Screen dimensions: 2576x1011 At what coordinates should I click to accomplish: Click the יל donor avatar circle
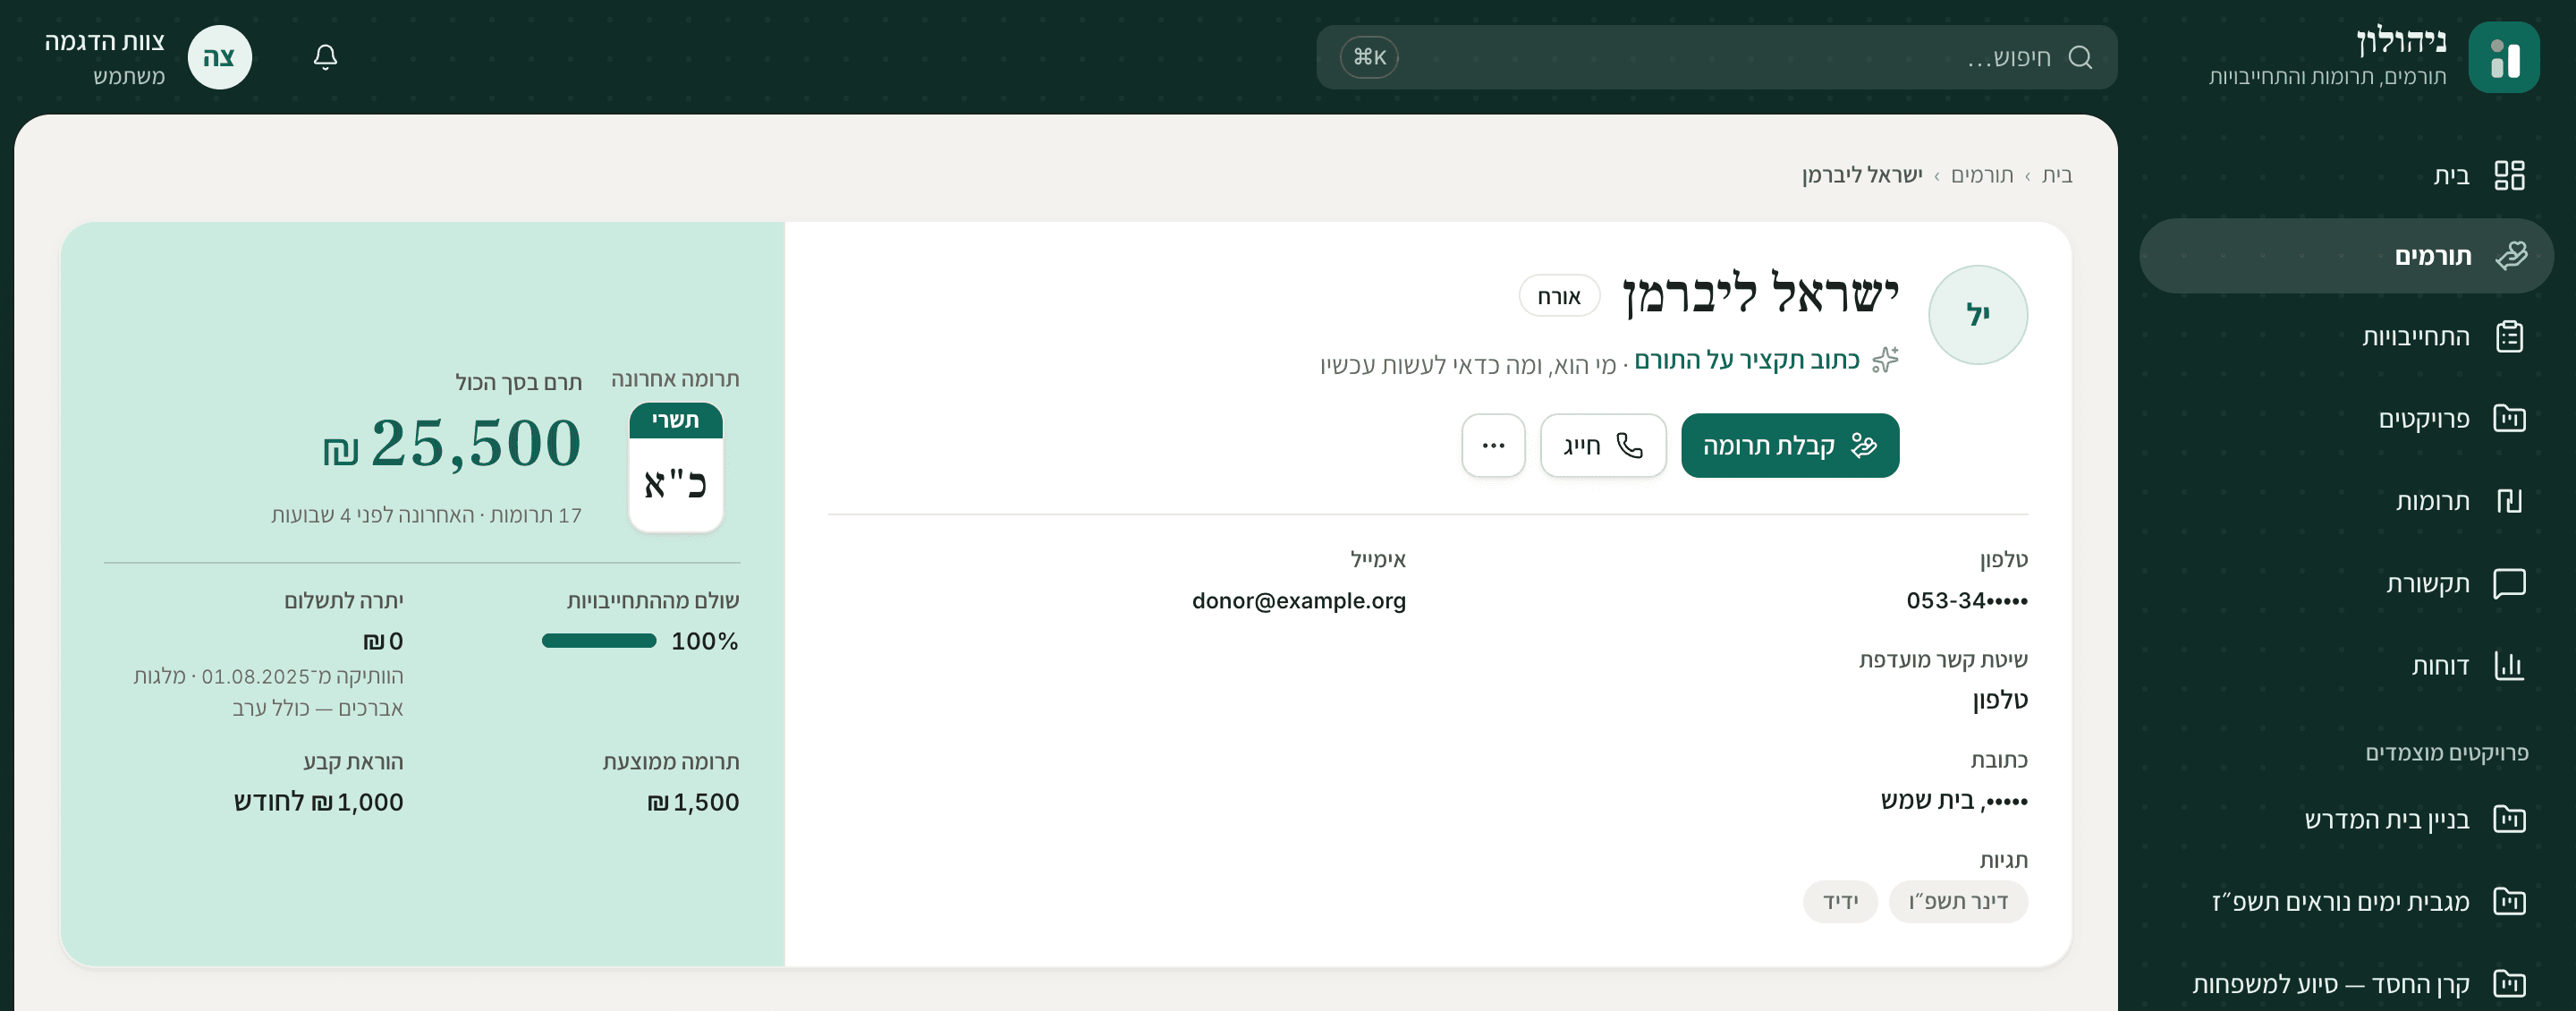pyautogui.click(x=1977, y=315)
